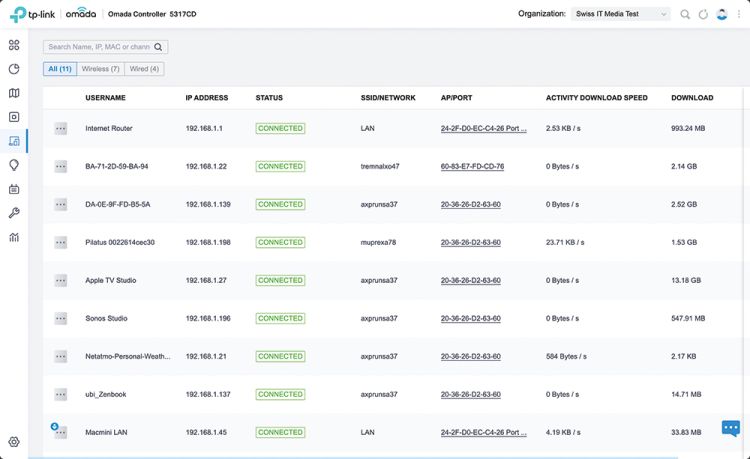Viewport: 750px width, 459px height.
Task: Click download speed 584 Bytes / s
Action: (566, 356)
